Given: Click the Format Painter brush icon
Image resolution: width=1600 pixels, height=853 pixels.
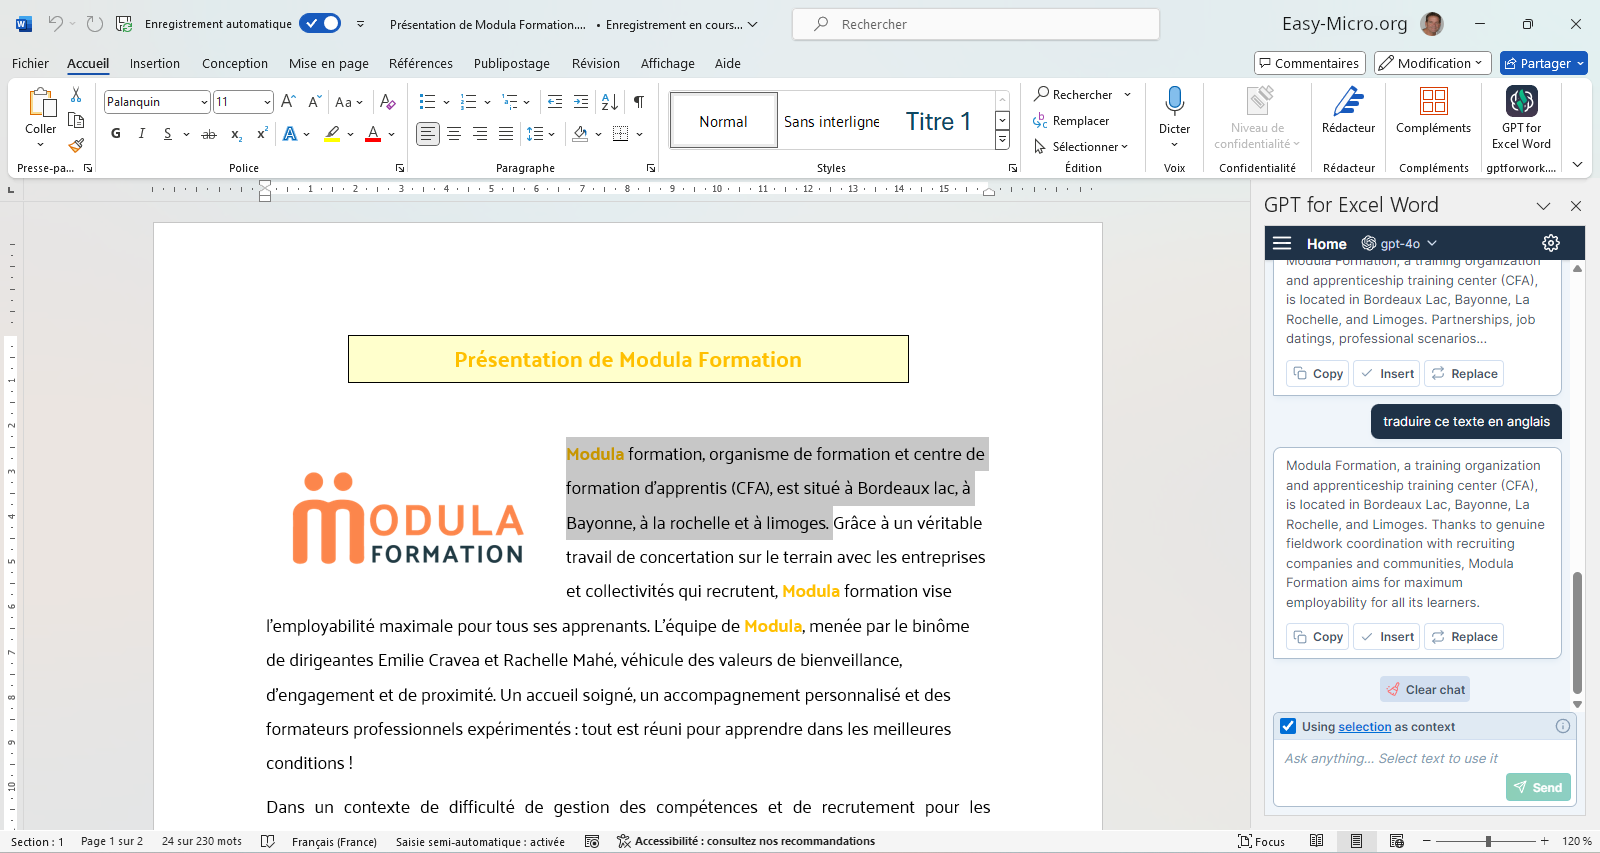Looking at the screenshot, I should click(x=76, y=145).
